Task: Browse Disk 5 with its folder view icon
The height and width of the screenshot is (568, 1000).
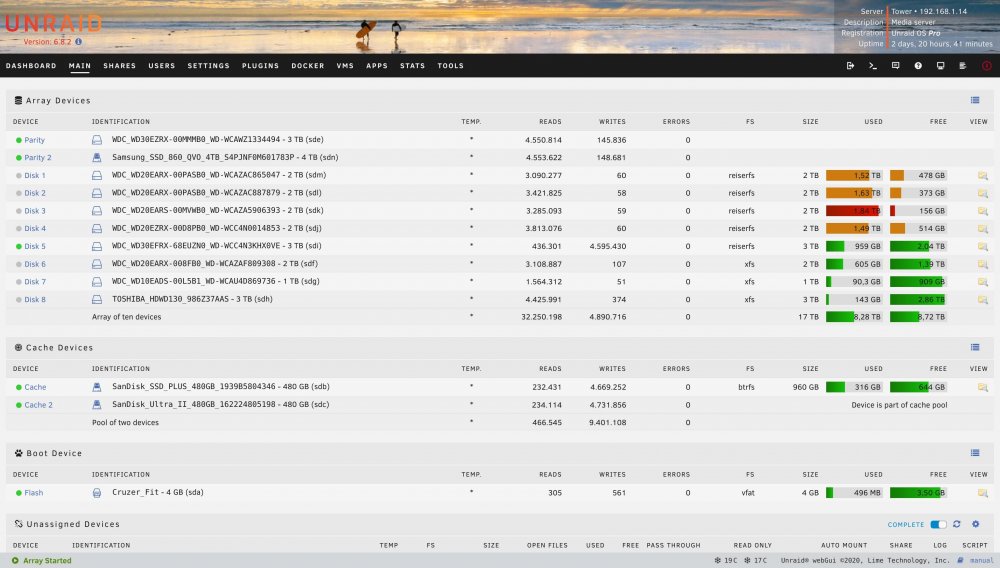Action: tap(982, 246)
